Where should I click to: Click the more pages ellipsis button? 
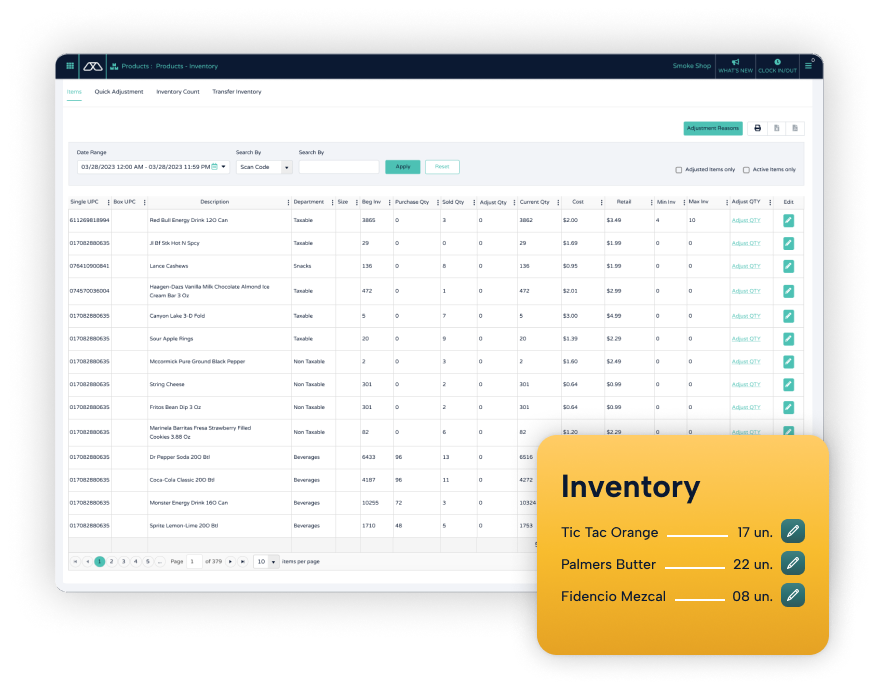(x=160, y=561)
